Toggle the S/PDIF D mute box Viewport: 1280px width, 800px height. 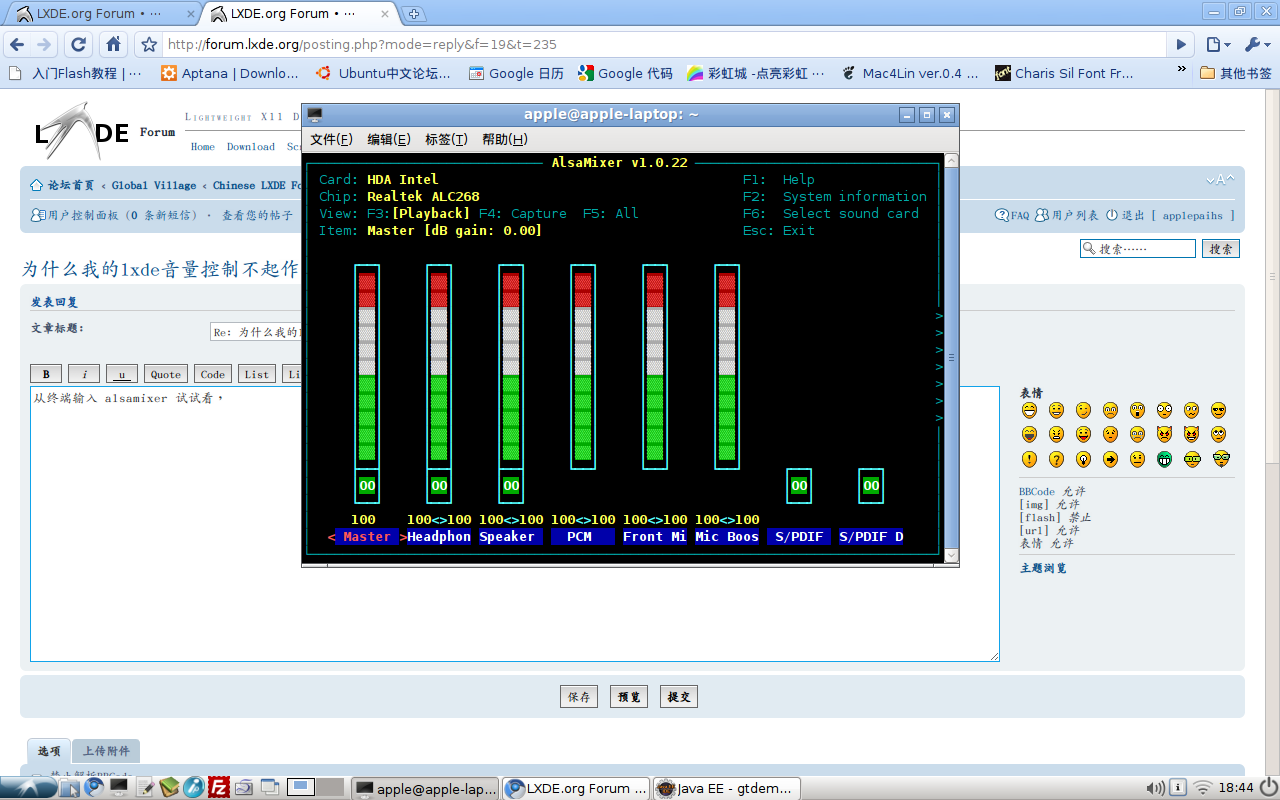coord(871,486)
